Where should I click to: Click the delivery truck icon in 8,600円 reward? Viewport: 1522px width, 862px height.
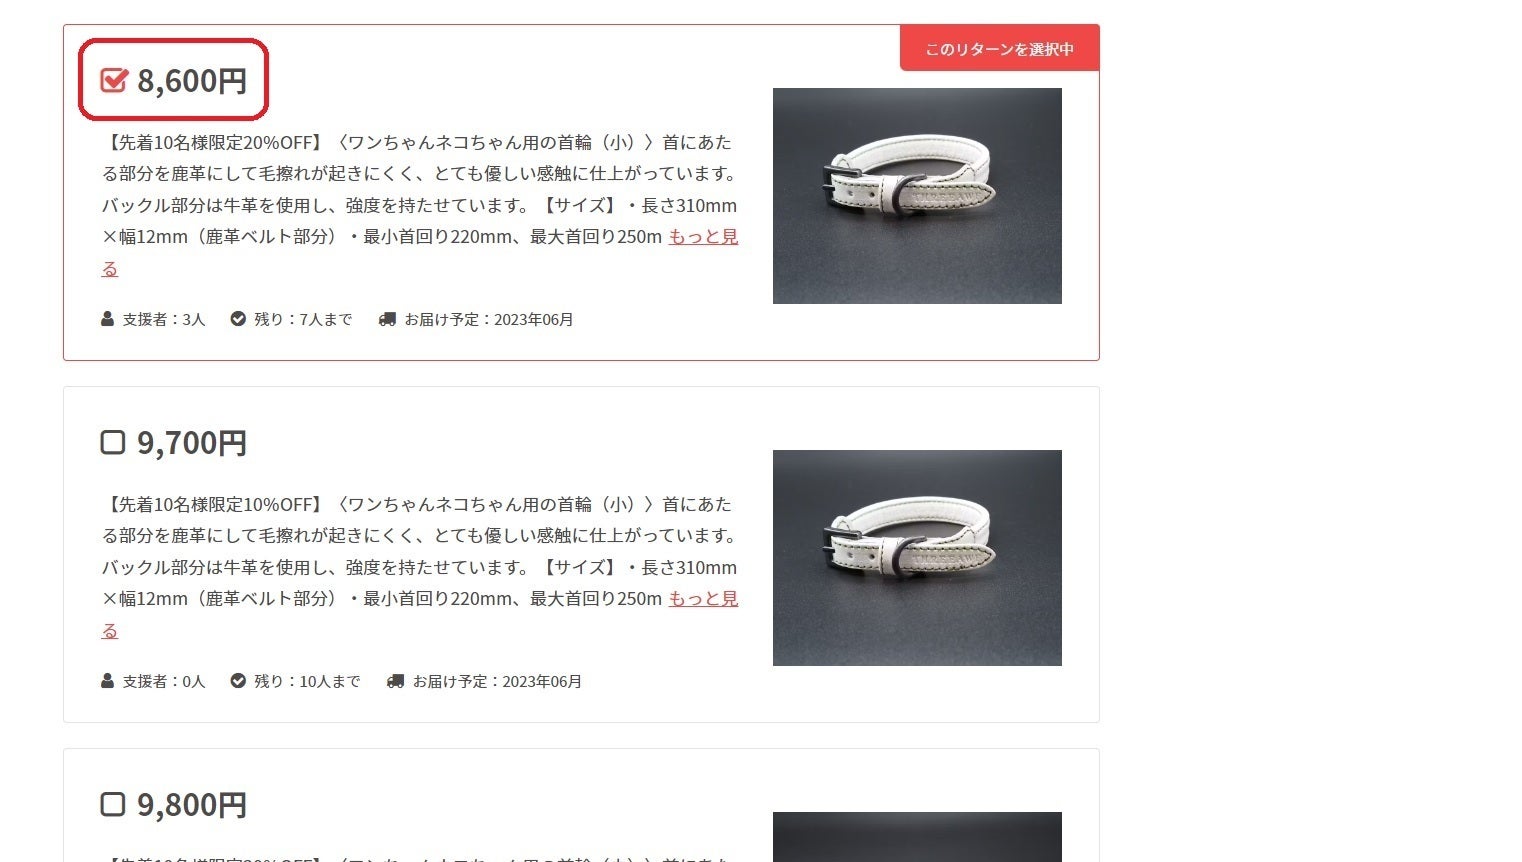click(x=387, y=319)
